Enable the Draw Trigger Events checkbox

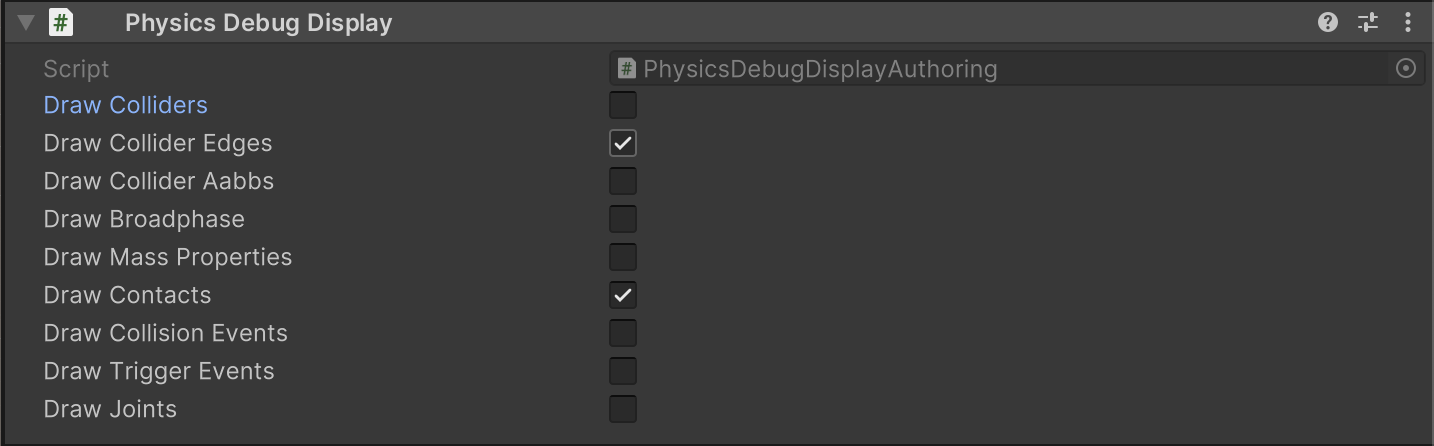623,371
